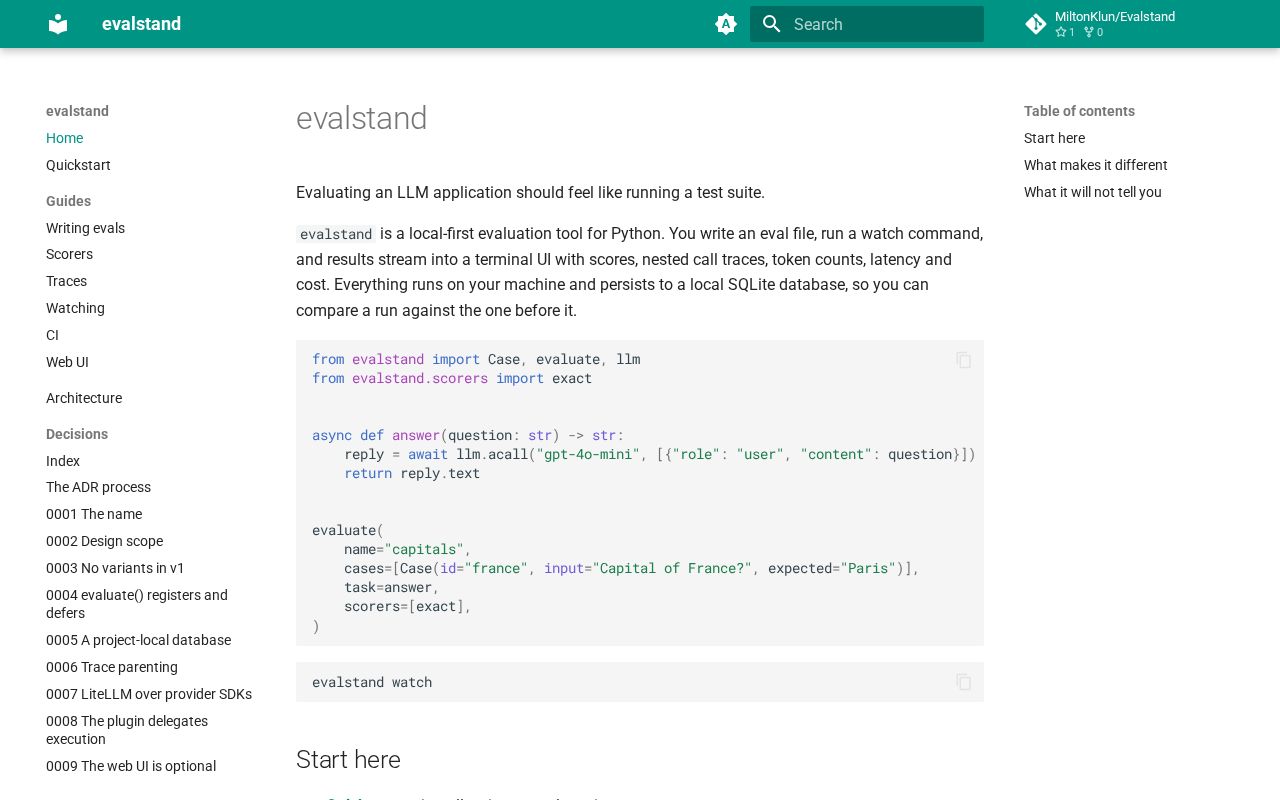Toggle the light/dark theme icon

pos(726,24)
